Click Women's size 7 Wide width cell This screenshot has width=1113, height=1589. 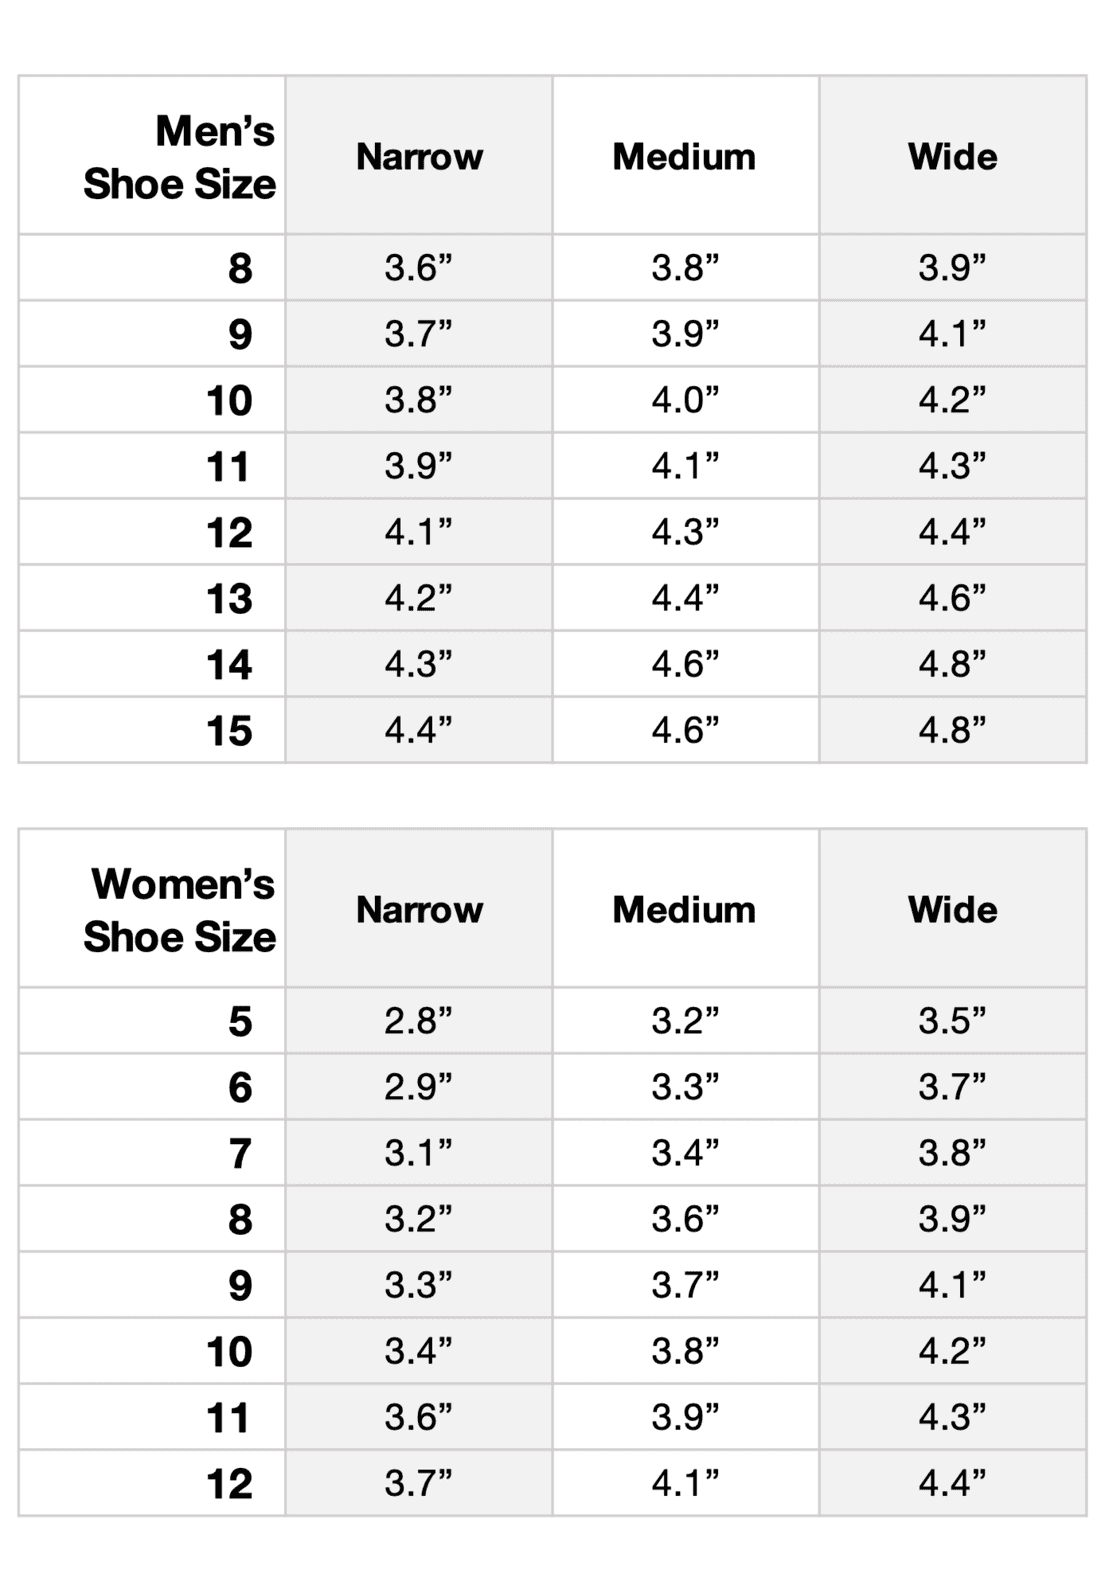(x=952, y=1153)
